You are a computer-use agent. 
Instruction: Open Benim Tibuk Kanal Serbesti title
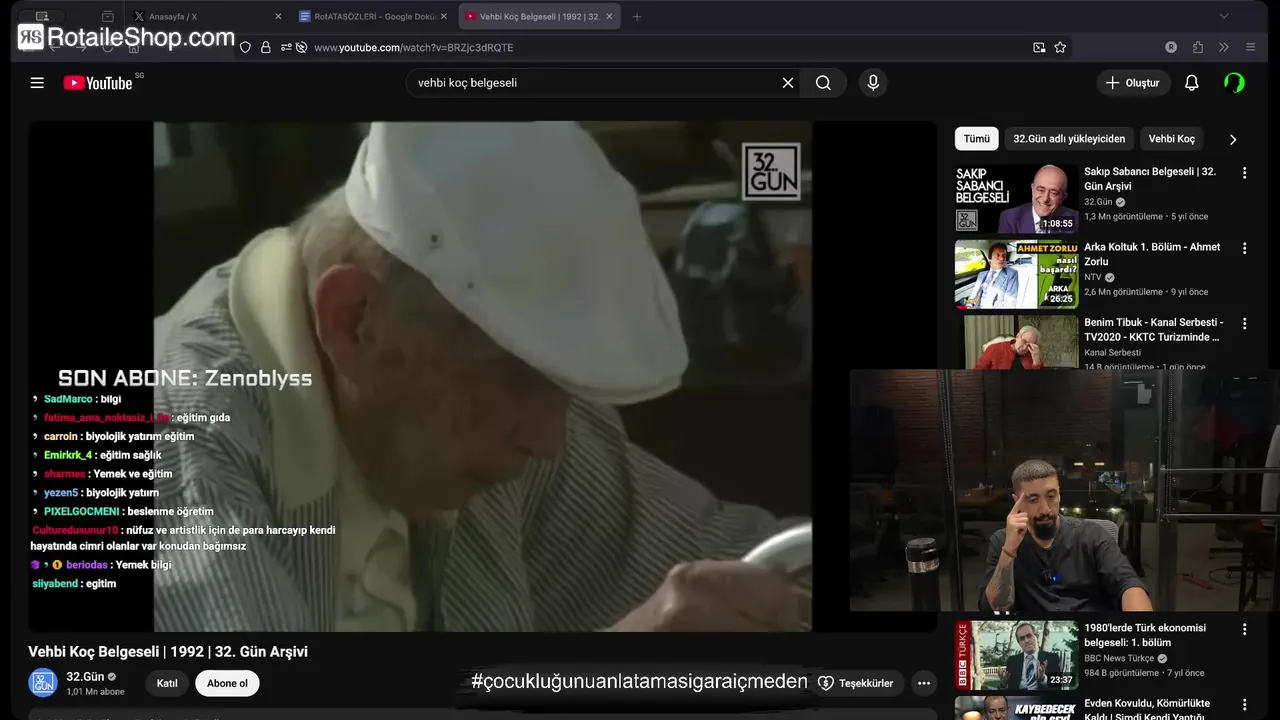pyautogui.click(x=1153, y=330)
